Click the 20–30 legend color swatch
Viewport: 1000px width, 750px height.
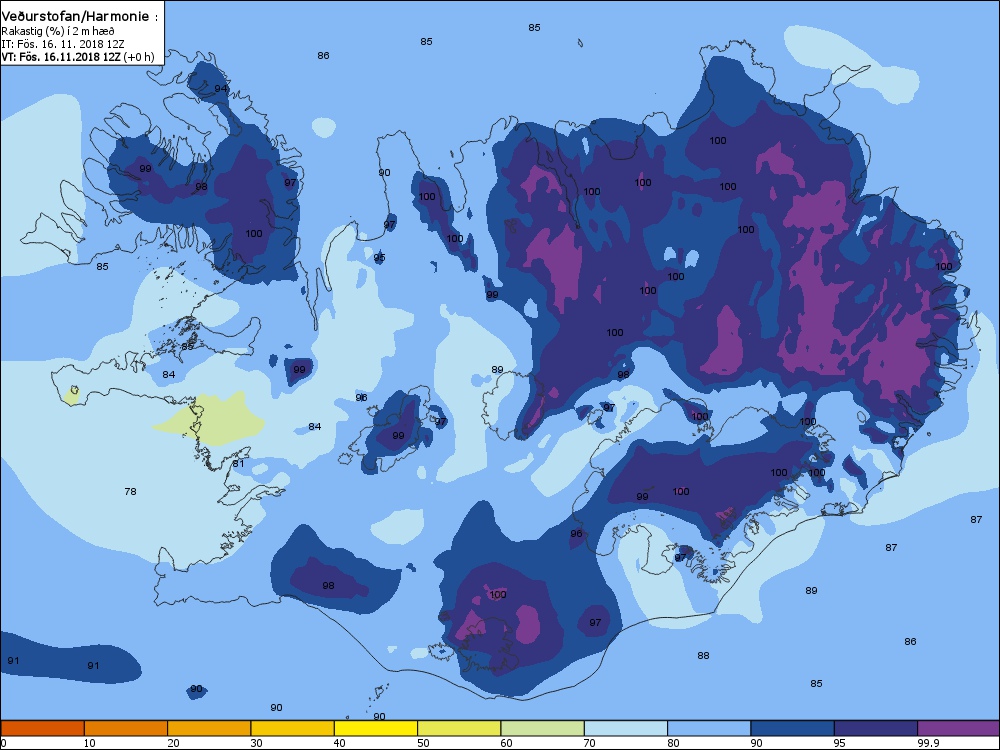pyautogui.click(x=209, y=728)
